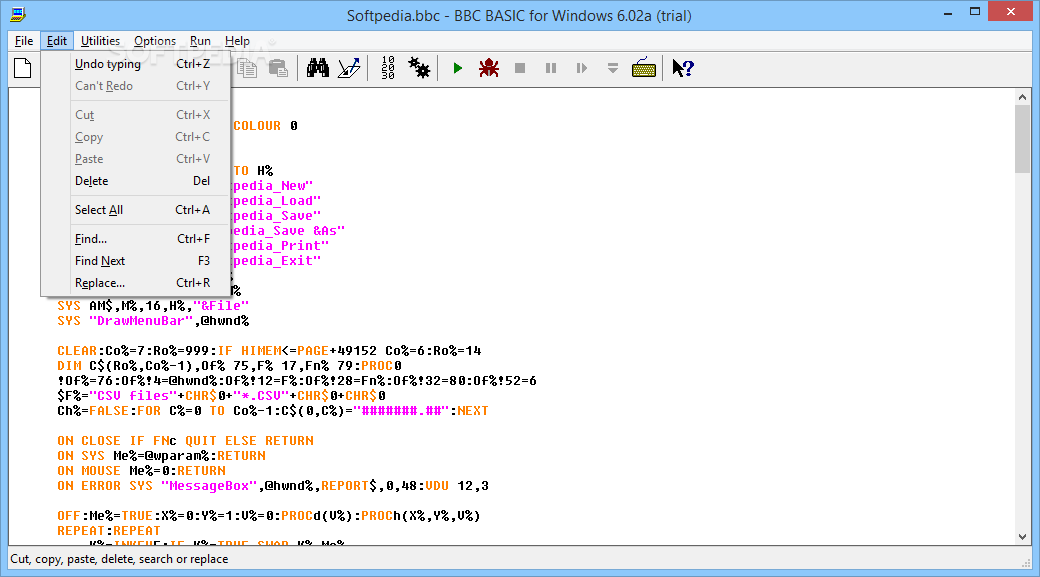The image size is (1040, 577).
Task: Click the line ON CLOSE IF FNc QUIT
Action: (x=185, y=441)
